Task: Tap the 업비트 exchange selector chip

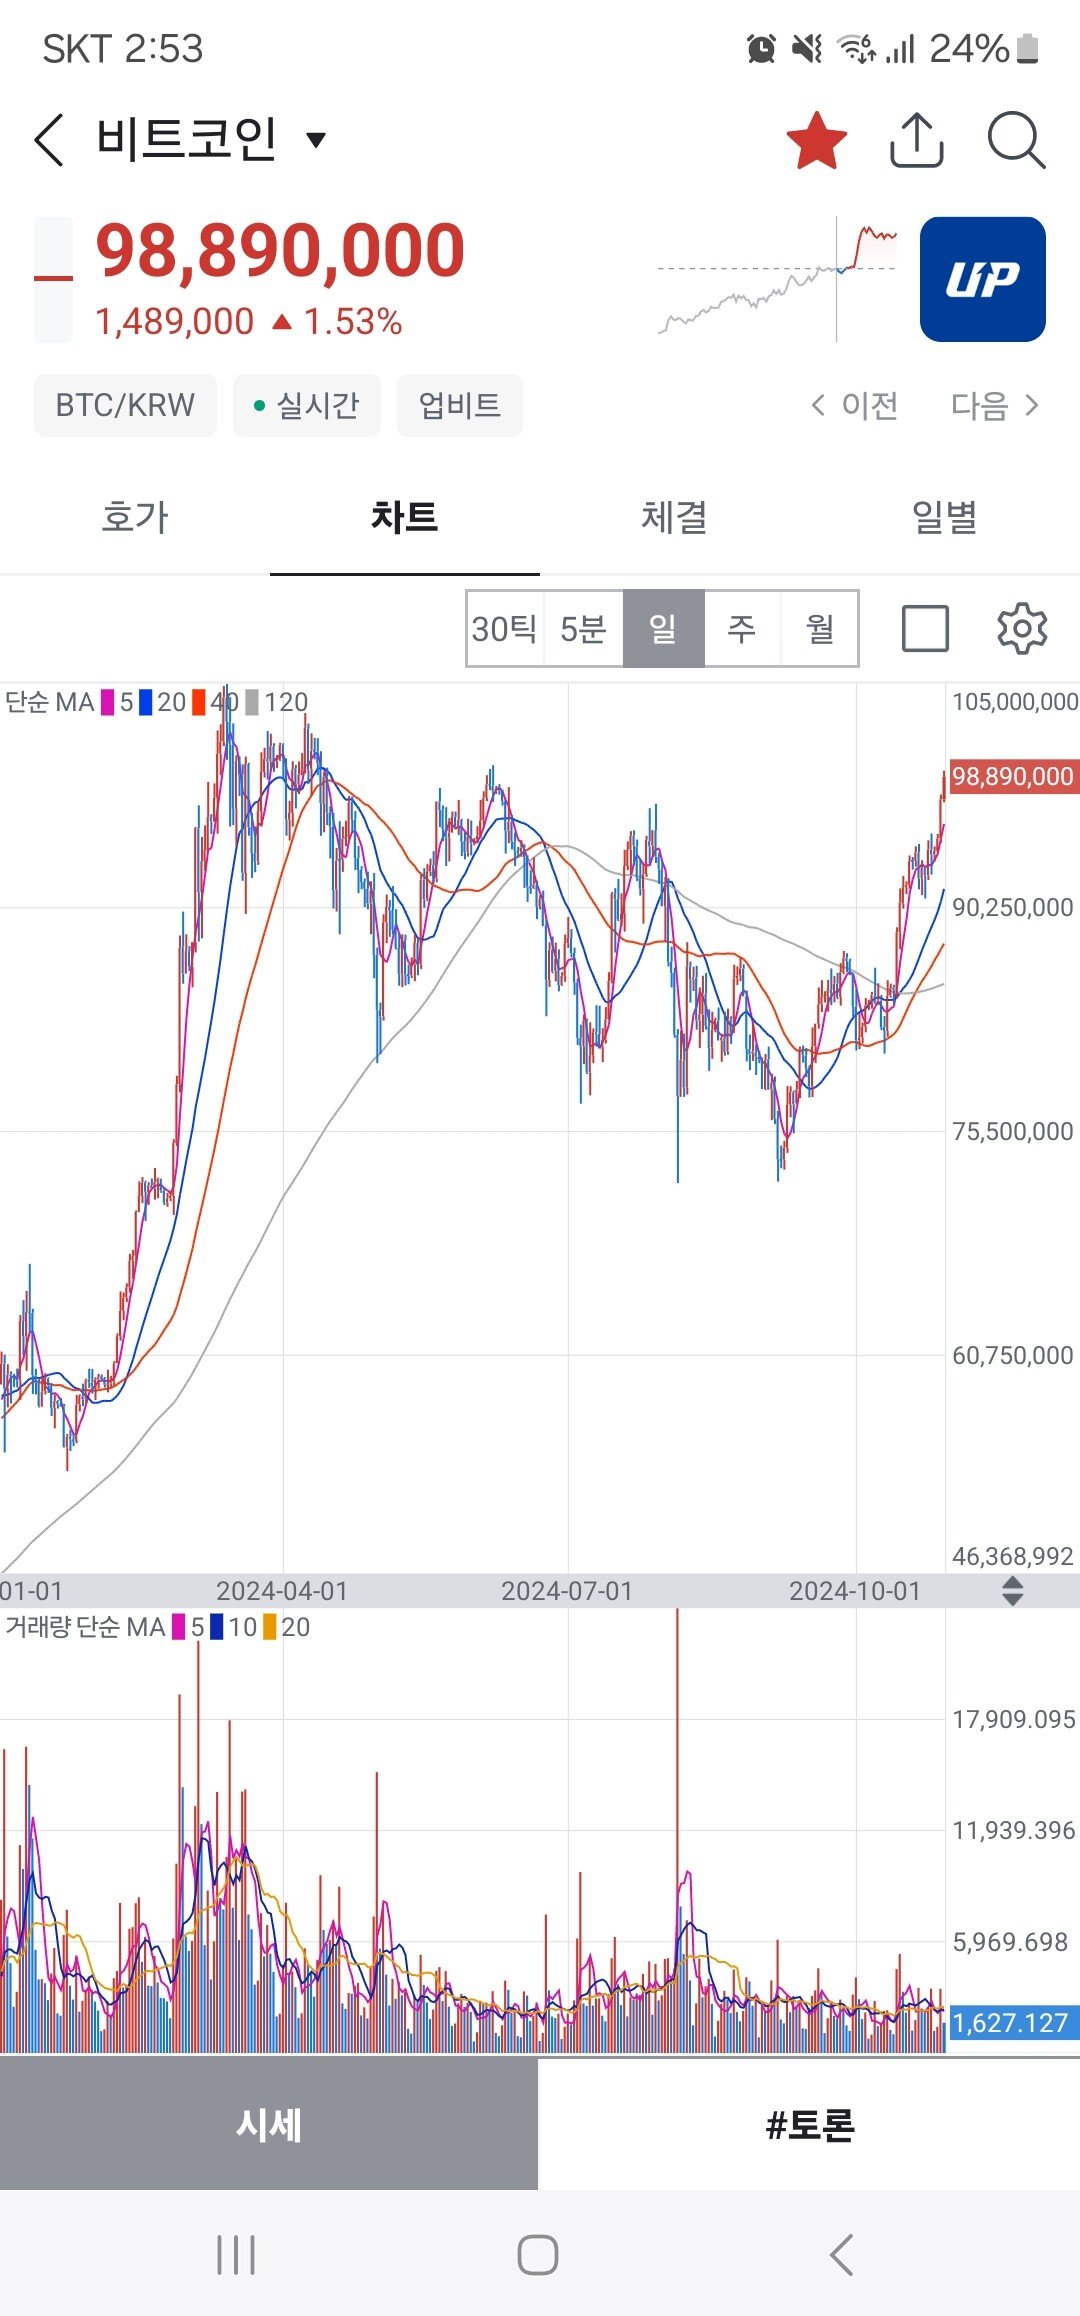Action: coord(459,406)
